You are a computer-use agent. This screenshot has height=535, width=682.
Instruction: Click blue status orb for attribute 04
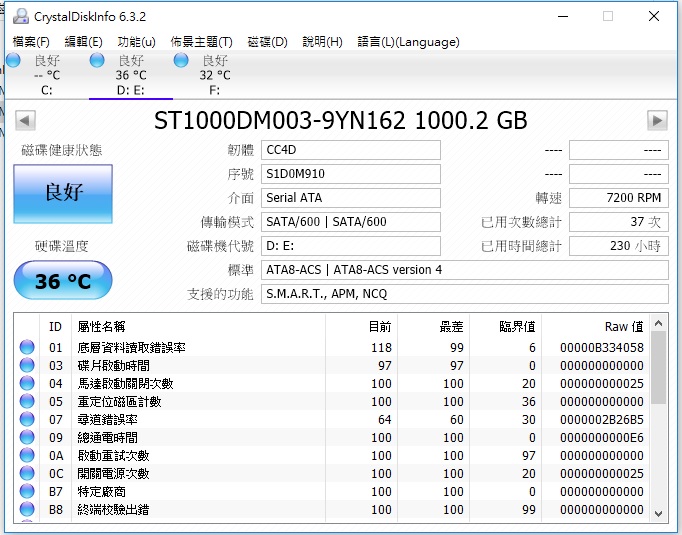coord(27,383)
